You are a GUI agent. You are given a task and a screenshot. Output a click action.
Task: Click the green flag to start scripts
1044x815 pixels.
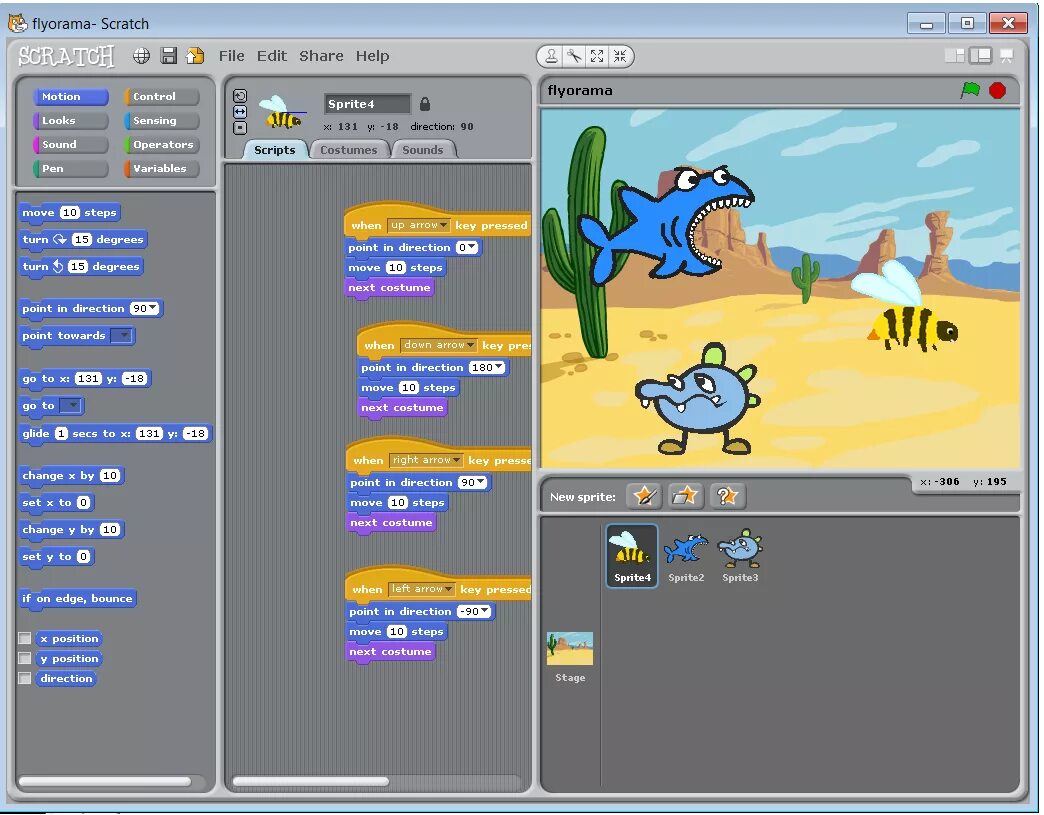[972, 89]
